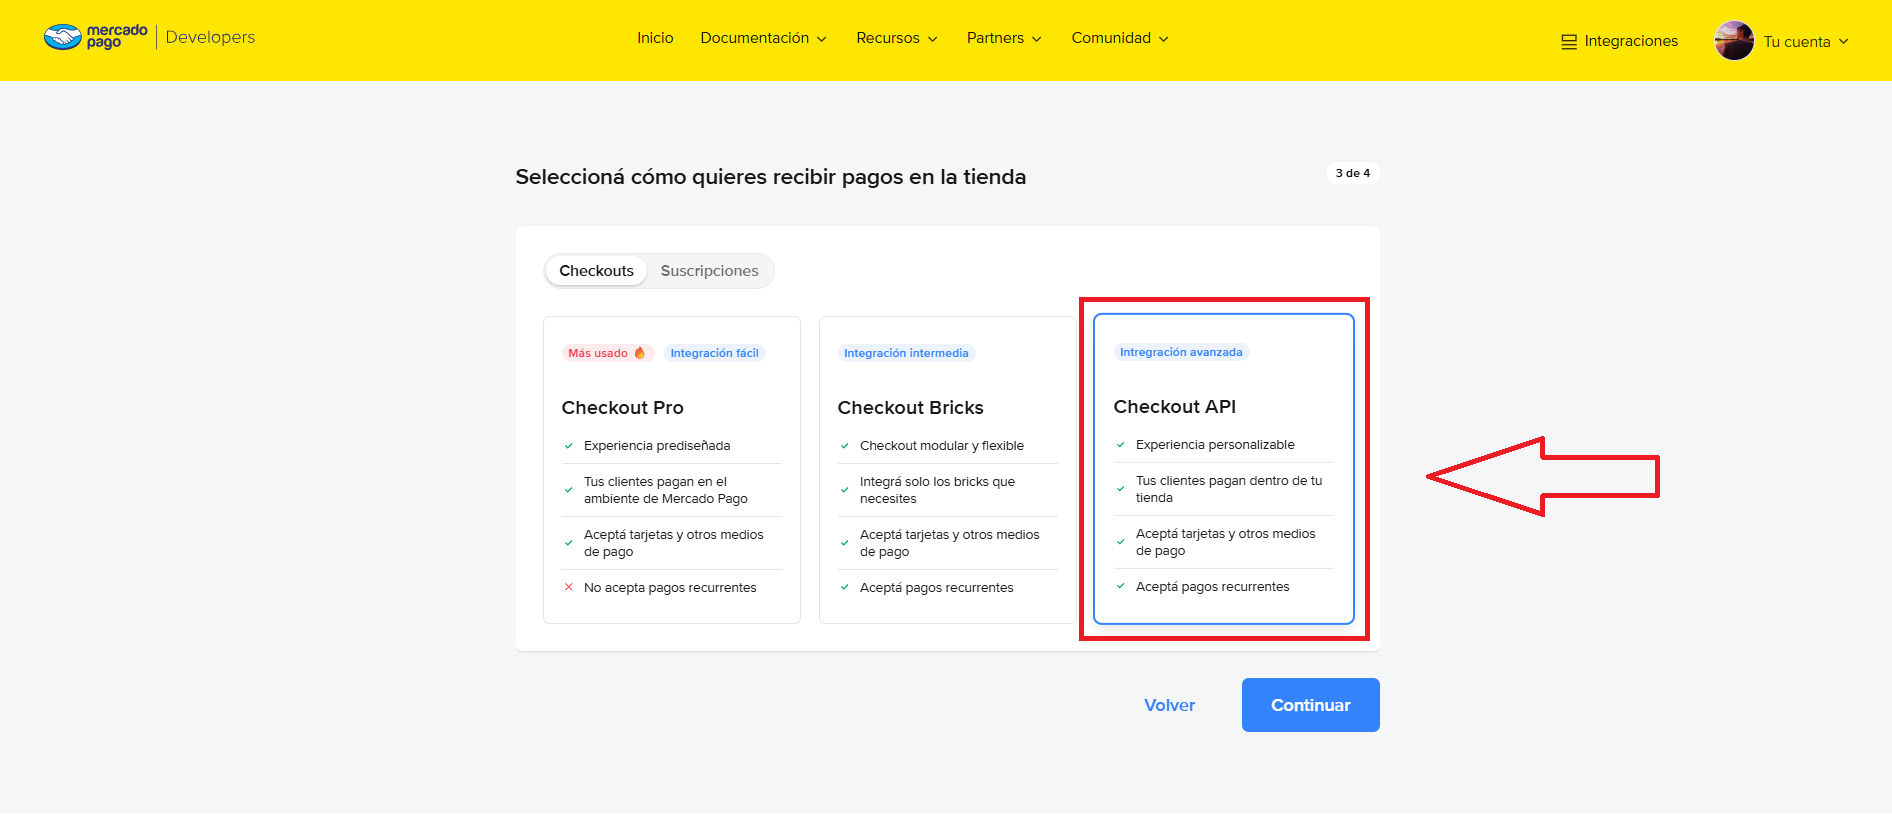Click Aceptá pagos recurrentes in Checkout Bricks card
The width and height of the screenshot is (1892, 826).
937,588
